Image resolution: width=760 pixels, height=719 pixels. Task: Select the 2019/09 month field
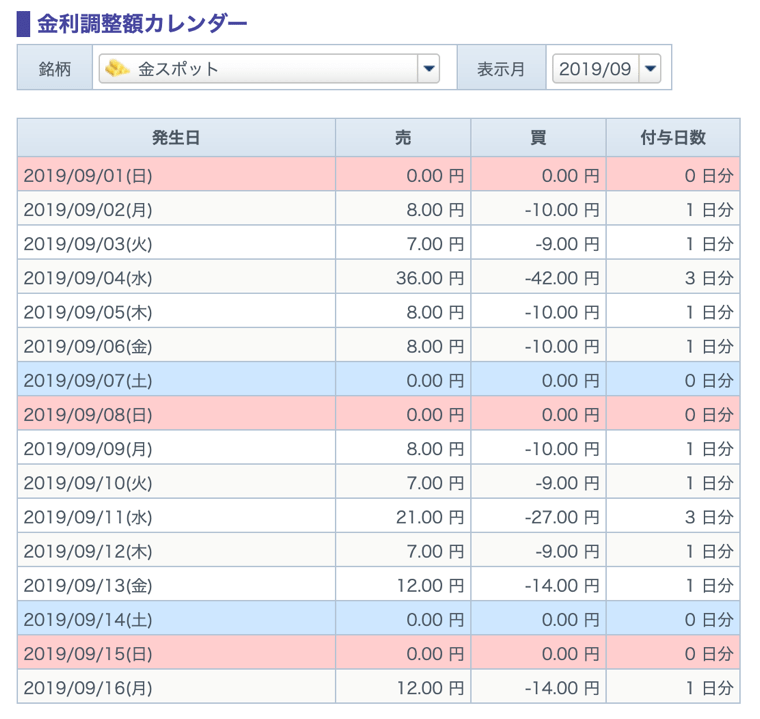606,68
